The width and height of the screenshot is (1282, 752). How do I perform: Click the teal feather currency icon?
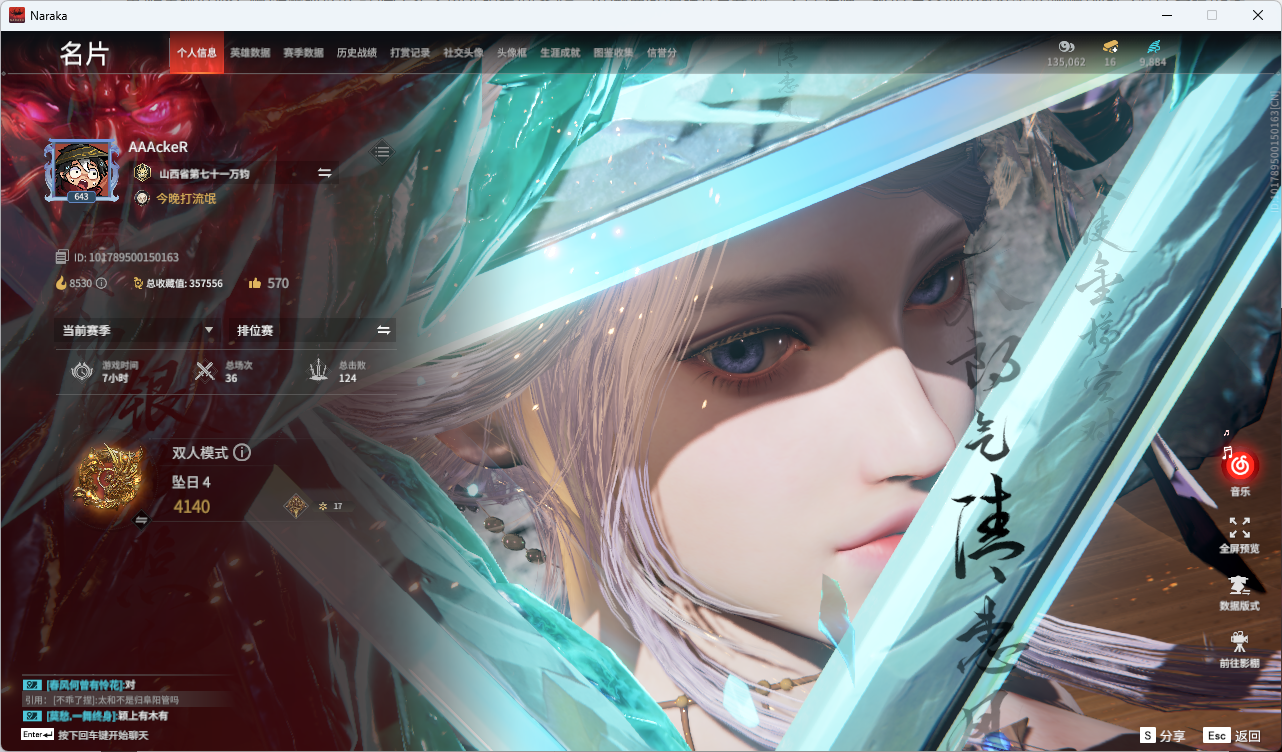point(1153,46)
